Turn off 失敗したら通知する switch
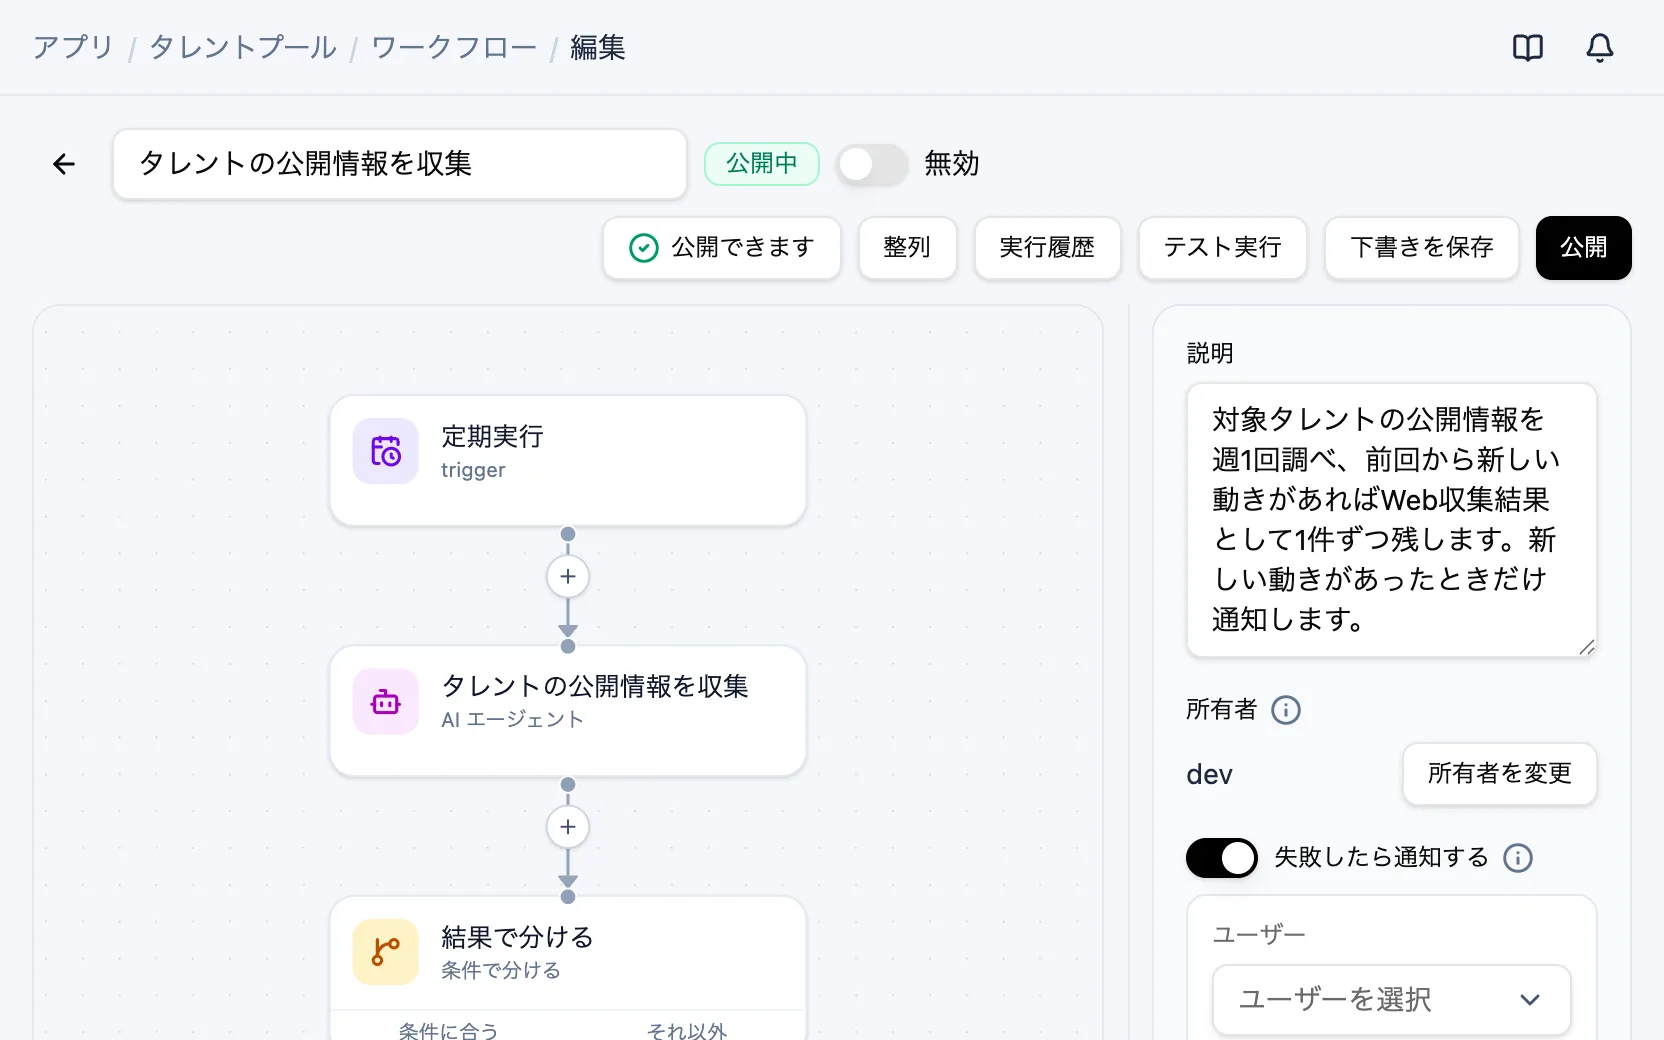This screenshot has width=1664, height=1040. 1222,858
